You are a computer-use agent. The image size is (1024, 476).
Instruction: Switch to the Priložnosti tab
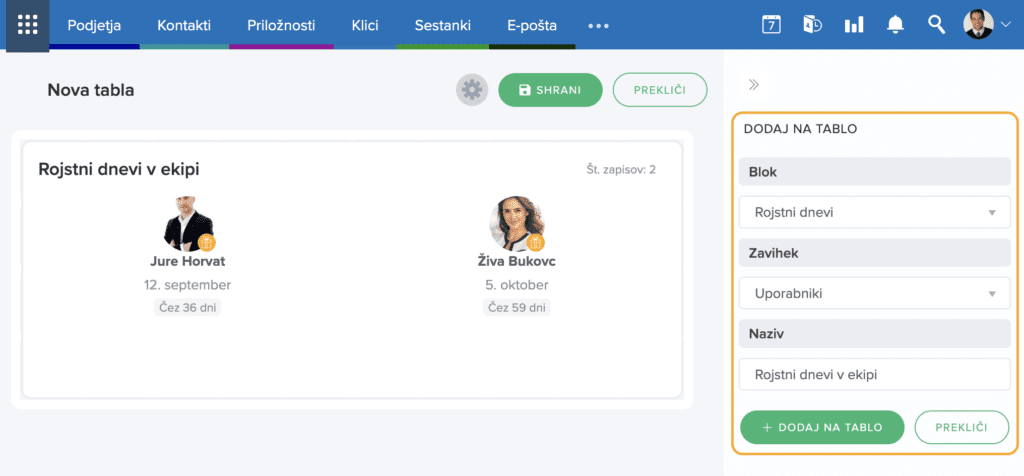280,25
